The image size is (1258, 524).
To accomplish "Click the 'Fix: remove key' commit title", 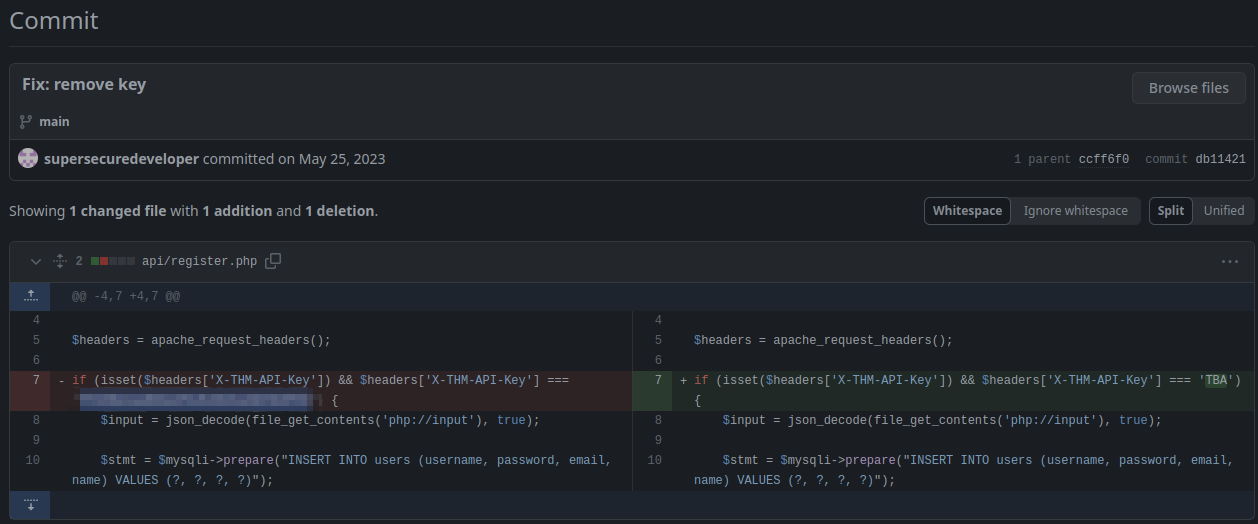I will pos(84,85).
